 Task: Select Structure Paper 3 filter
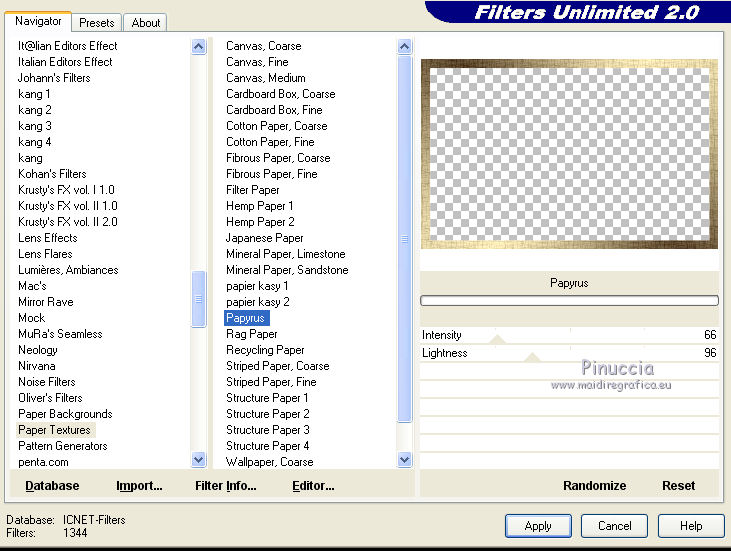[268, 430]
